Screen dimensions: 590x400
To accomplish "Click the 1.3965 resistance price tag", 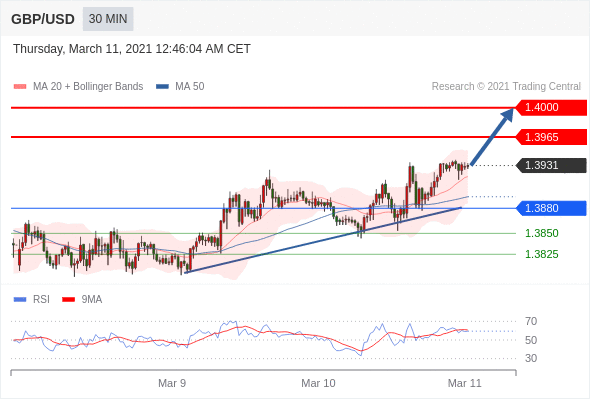I will click(x=551, y=137).
